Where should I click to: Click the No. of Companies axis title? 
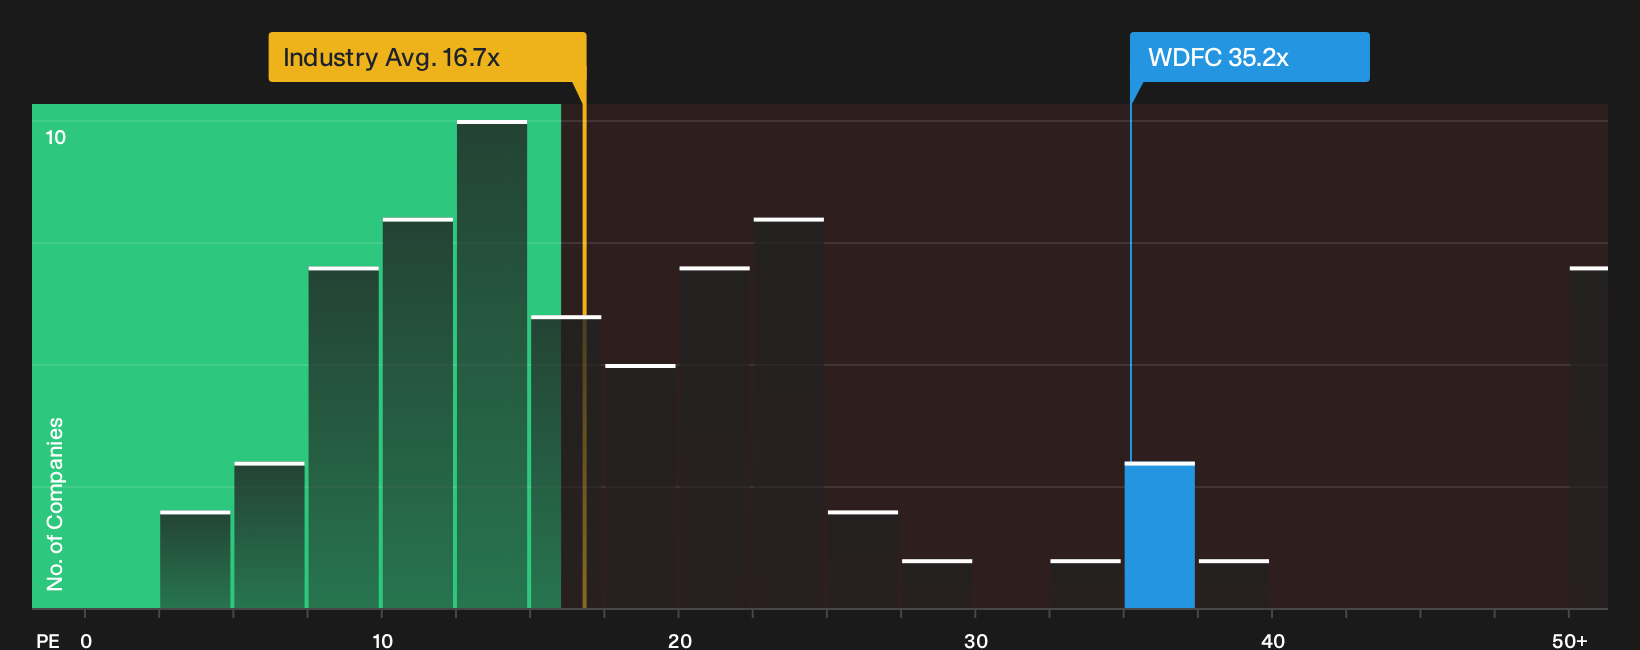click(55, 503)
